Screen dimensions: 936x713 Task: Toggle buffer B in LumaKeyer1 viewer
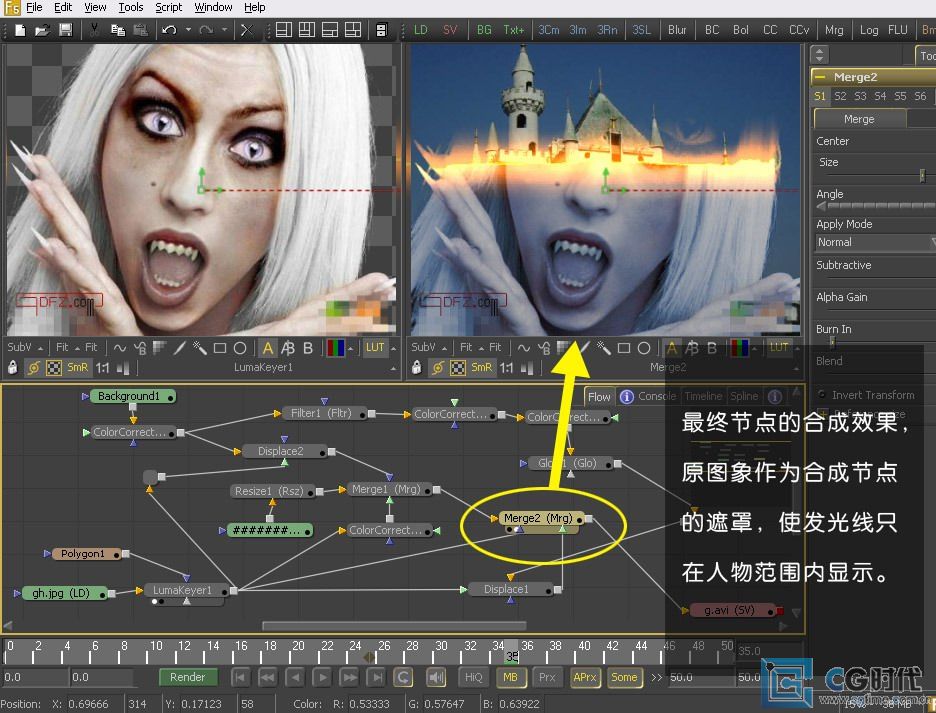(x=308, y=348)
